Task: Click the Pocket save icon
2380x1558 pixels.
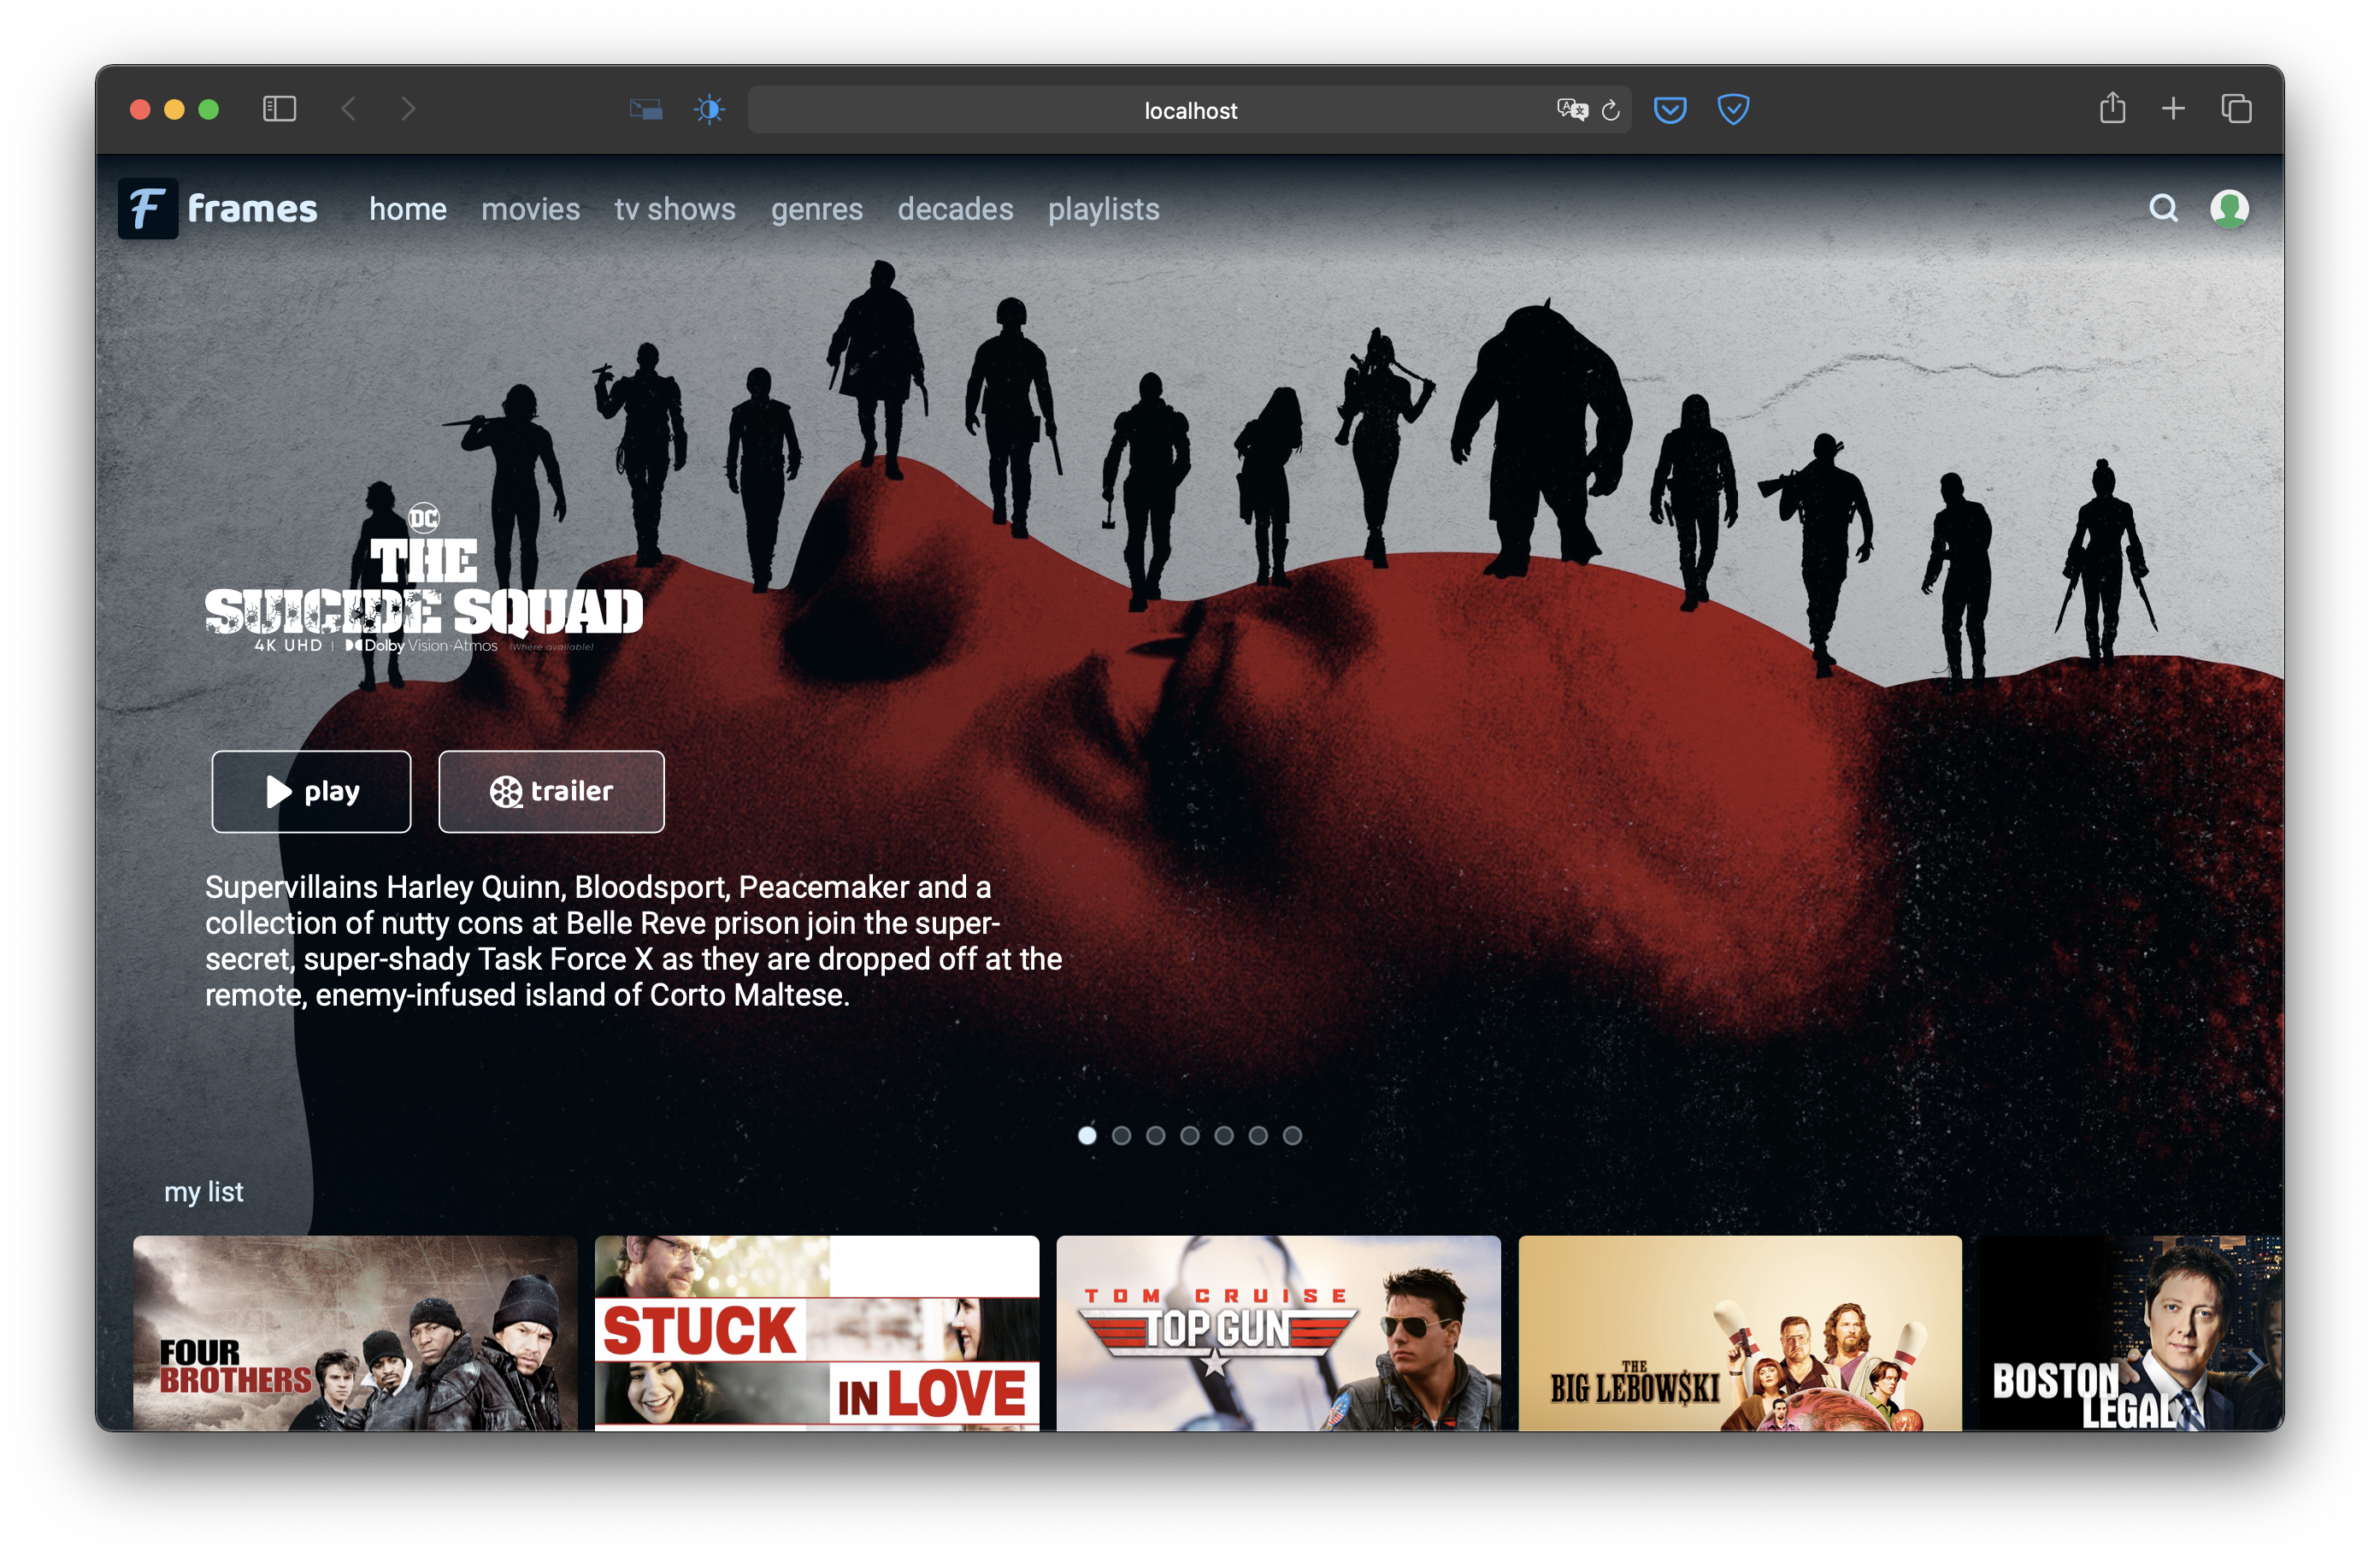Action: (x=1669, y=109)
